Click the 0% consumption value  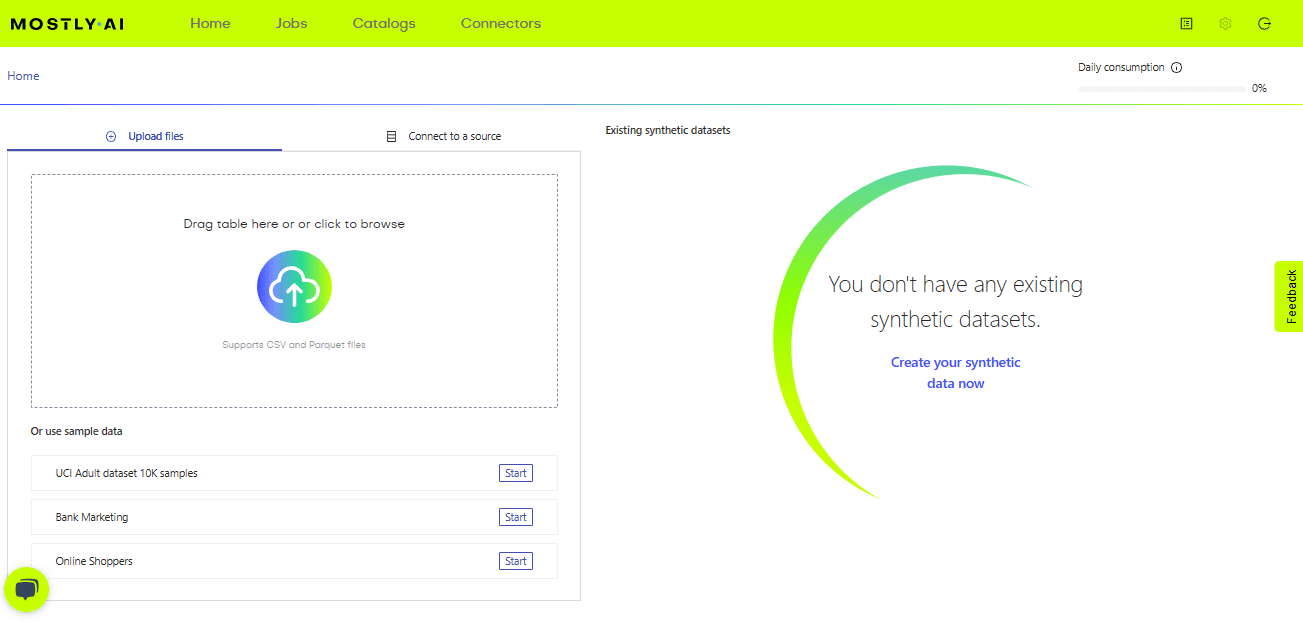[1259, 88]
